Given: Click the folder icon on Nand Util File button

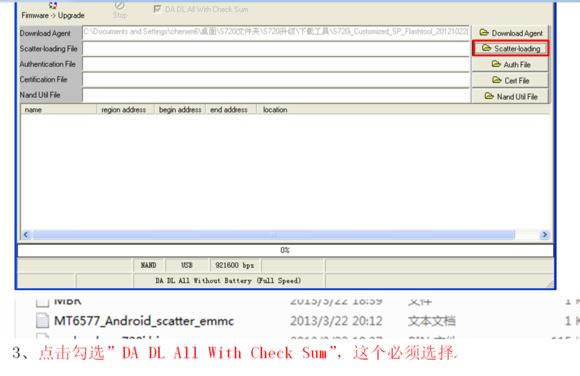Looking at the screenshot, I should [x=489, y=96].
